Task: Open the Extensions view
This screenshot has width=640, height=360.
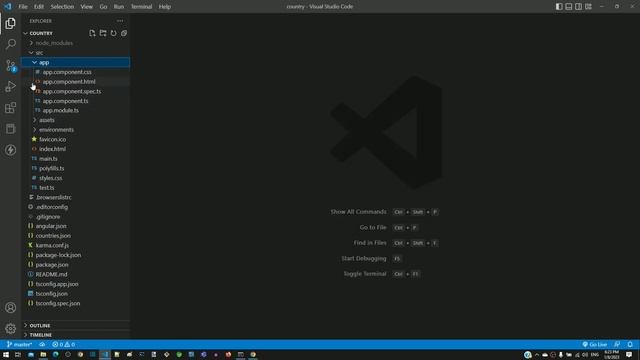Action: [11, 108]
